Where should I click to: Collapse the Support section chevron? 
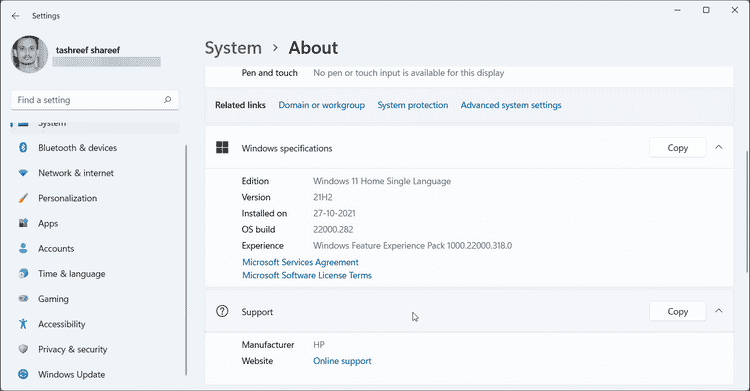[x=718, y=311]
